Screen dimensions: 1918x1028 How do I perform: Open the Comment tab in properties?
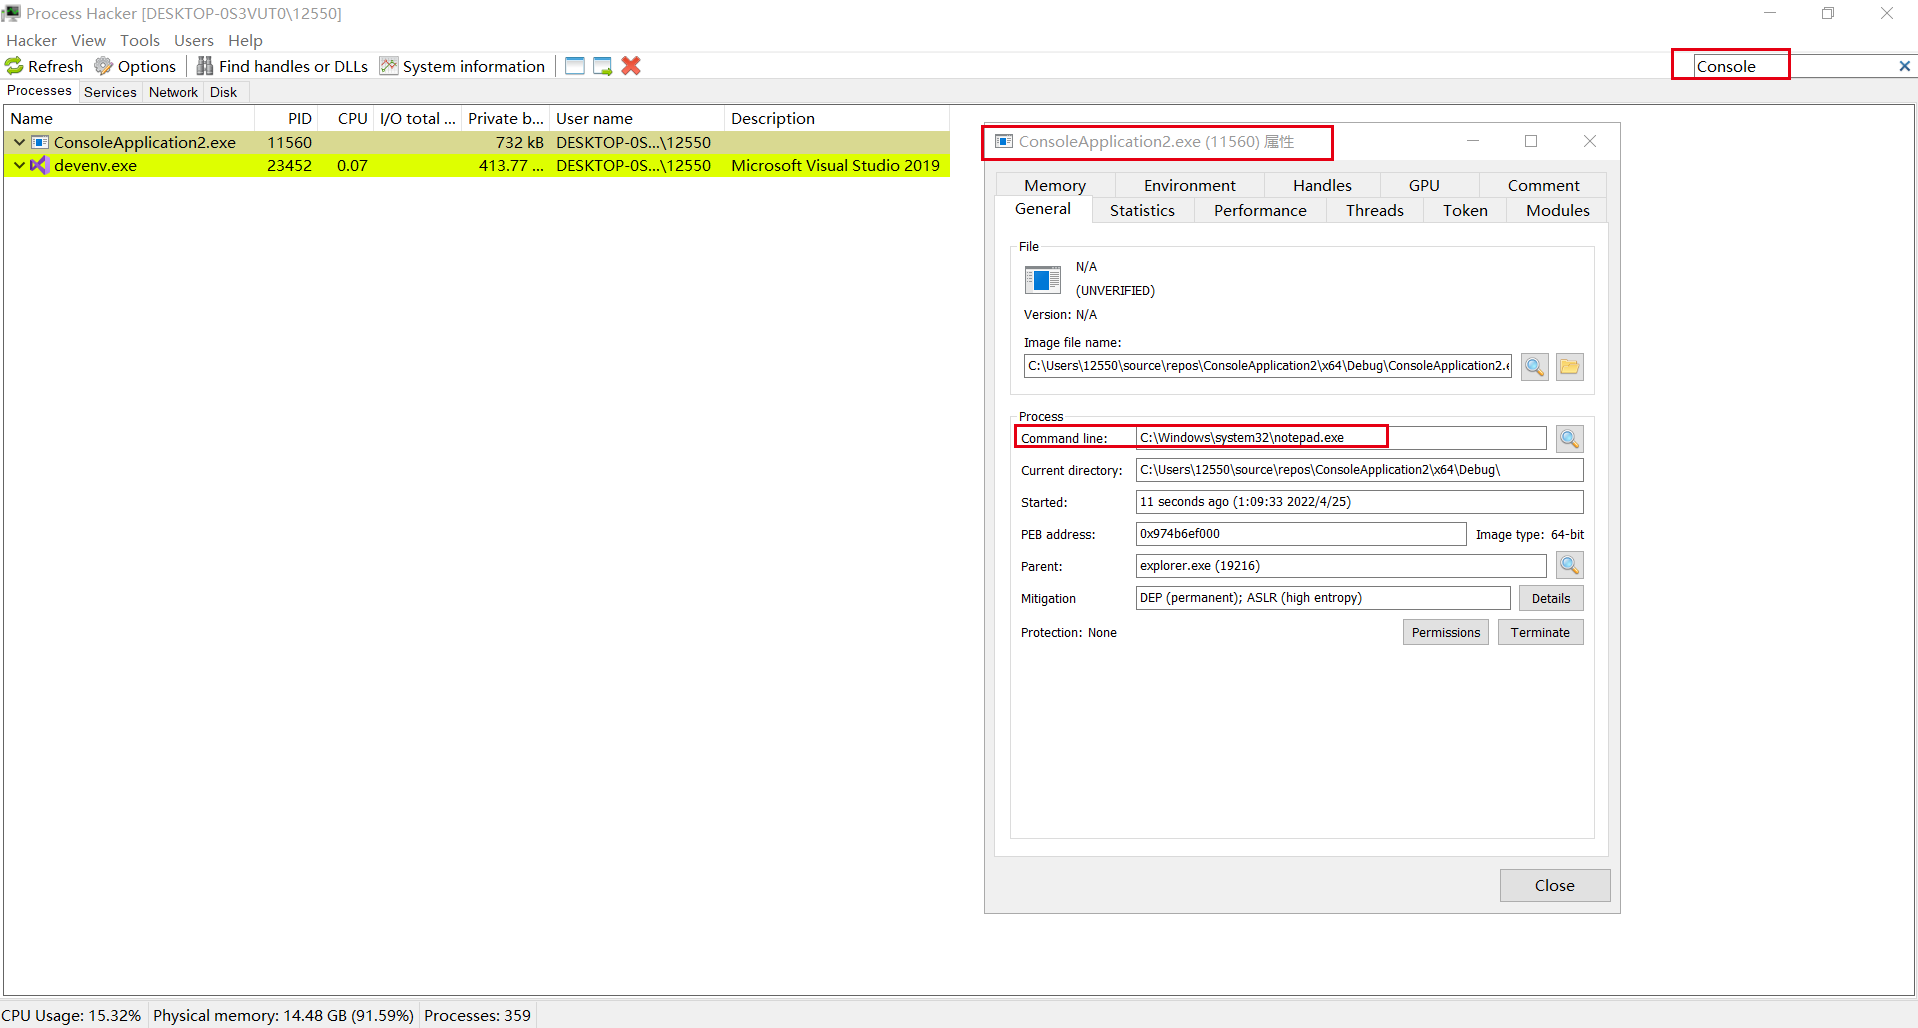click(x=1544, y=186)
